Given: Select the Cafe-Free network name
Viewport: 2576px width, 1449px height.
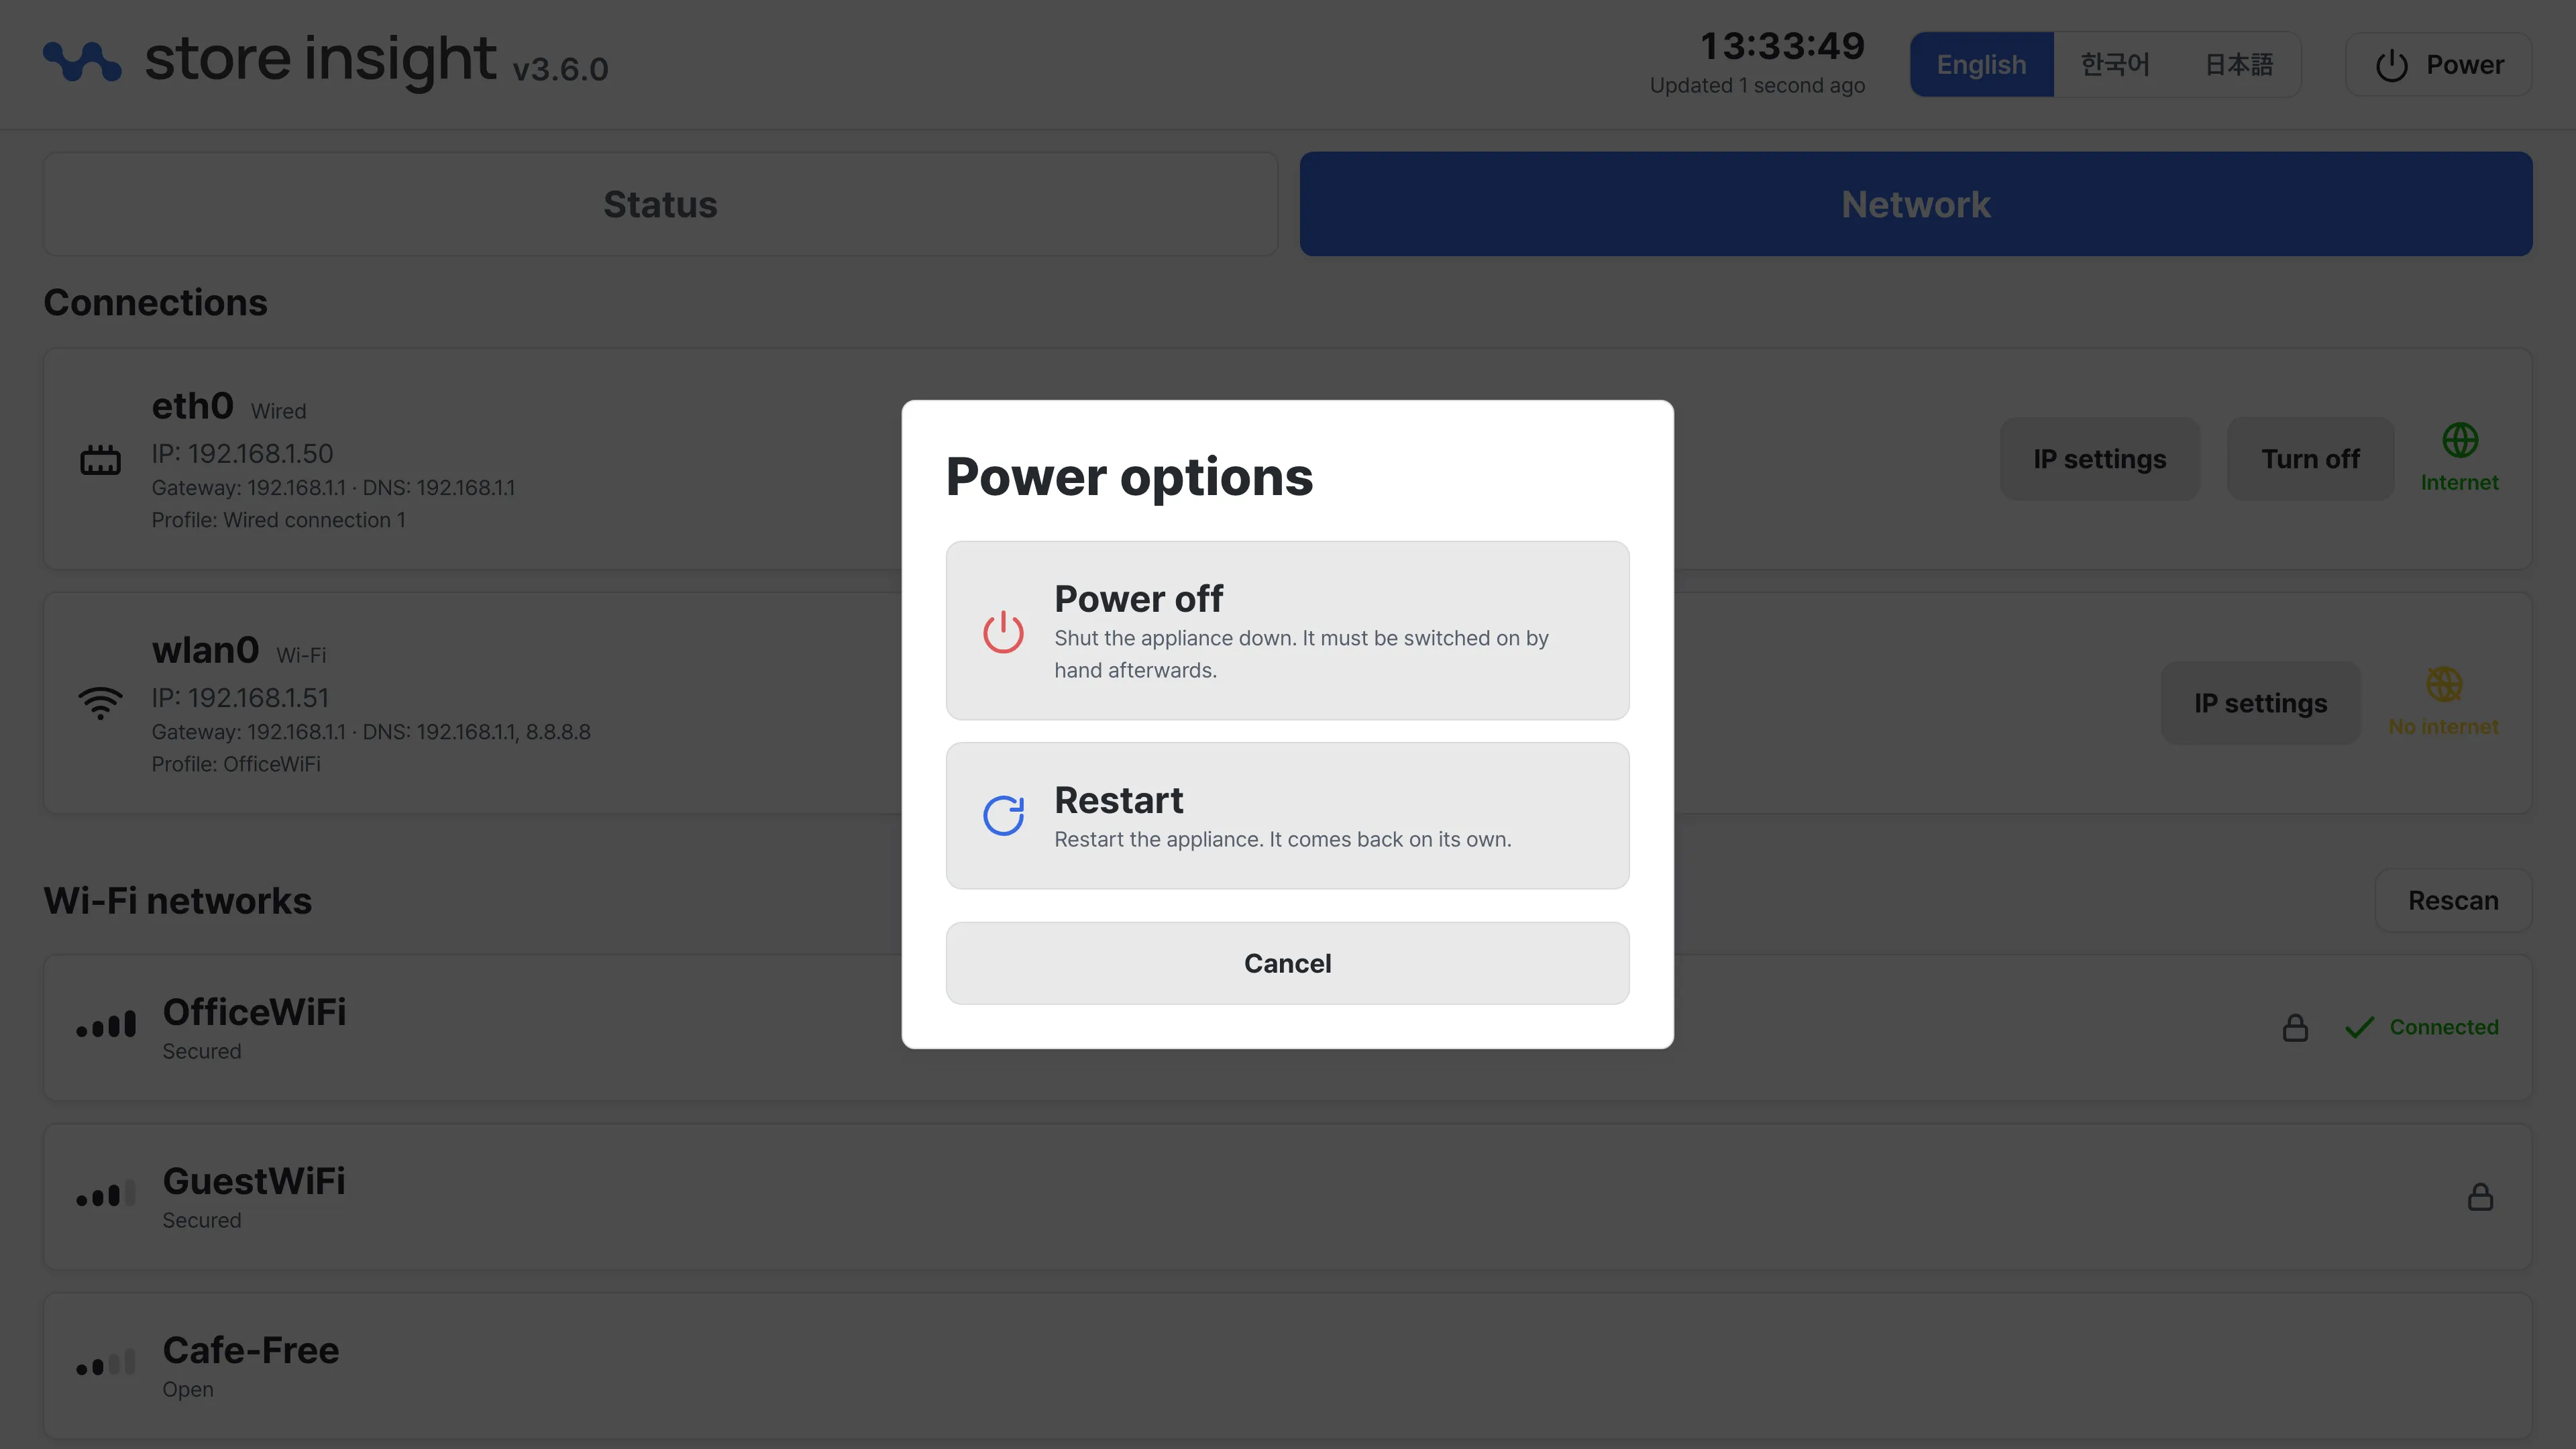Looking at the screenshot, I should (251, 1350).
